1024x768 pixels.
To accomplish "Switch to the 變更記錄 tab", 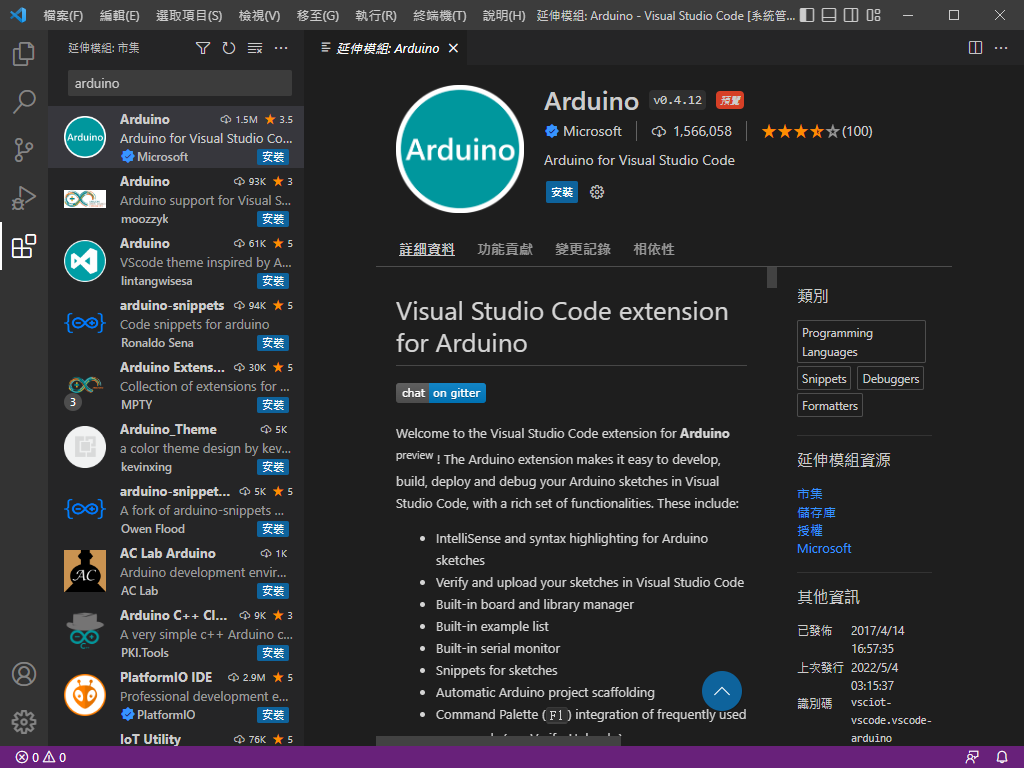I will pos(583,249).
